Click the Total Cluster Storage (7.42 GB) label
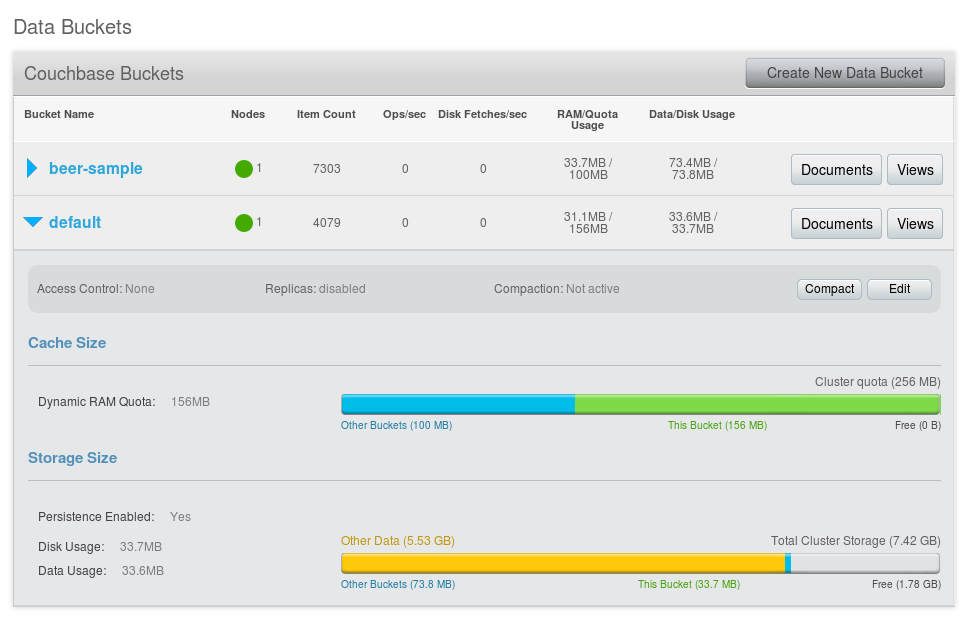Image resolution: width=974 pixels, height=625 pixels. coord(856,541)
